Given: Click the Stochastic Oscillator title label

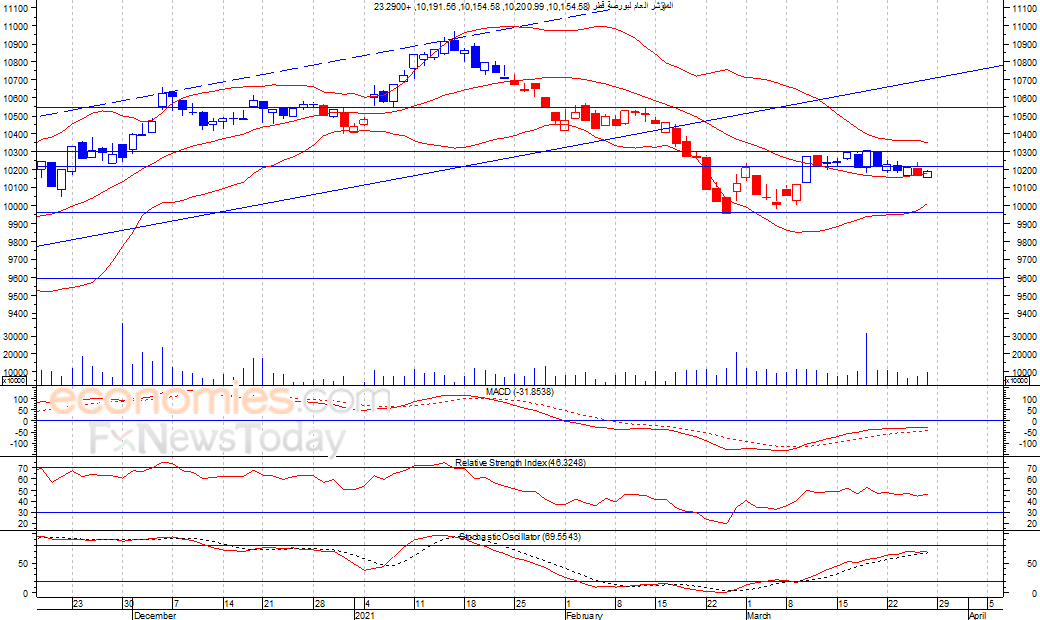Looking at the screenshot, I should (519, 536).
